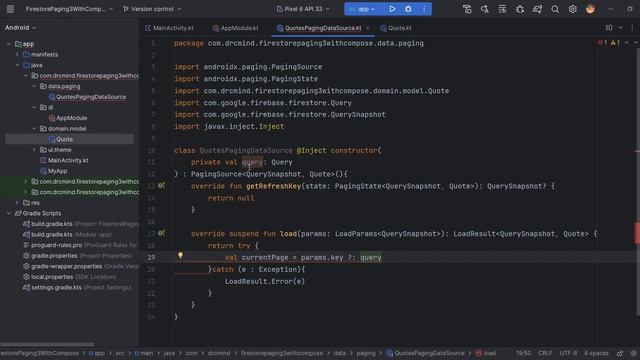The height and width of the screenshot is (360, 640).
Task: Collapse the Gradle Scripts node
Action: pos(9,213)
